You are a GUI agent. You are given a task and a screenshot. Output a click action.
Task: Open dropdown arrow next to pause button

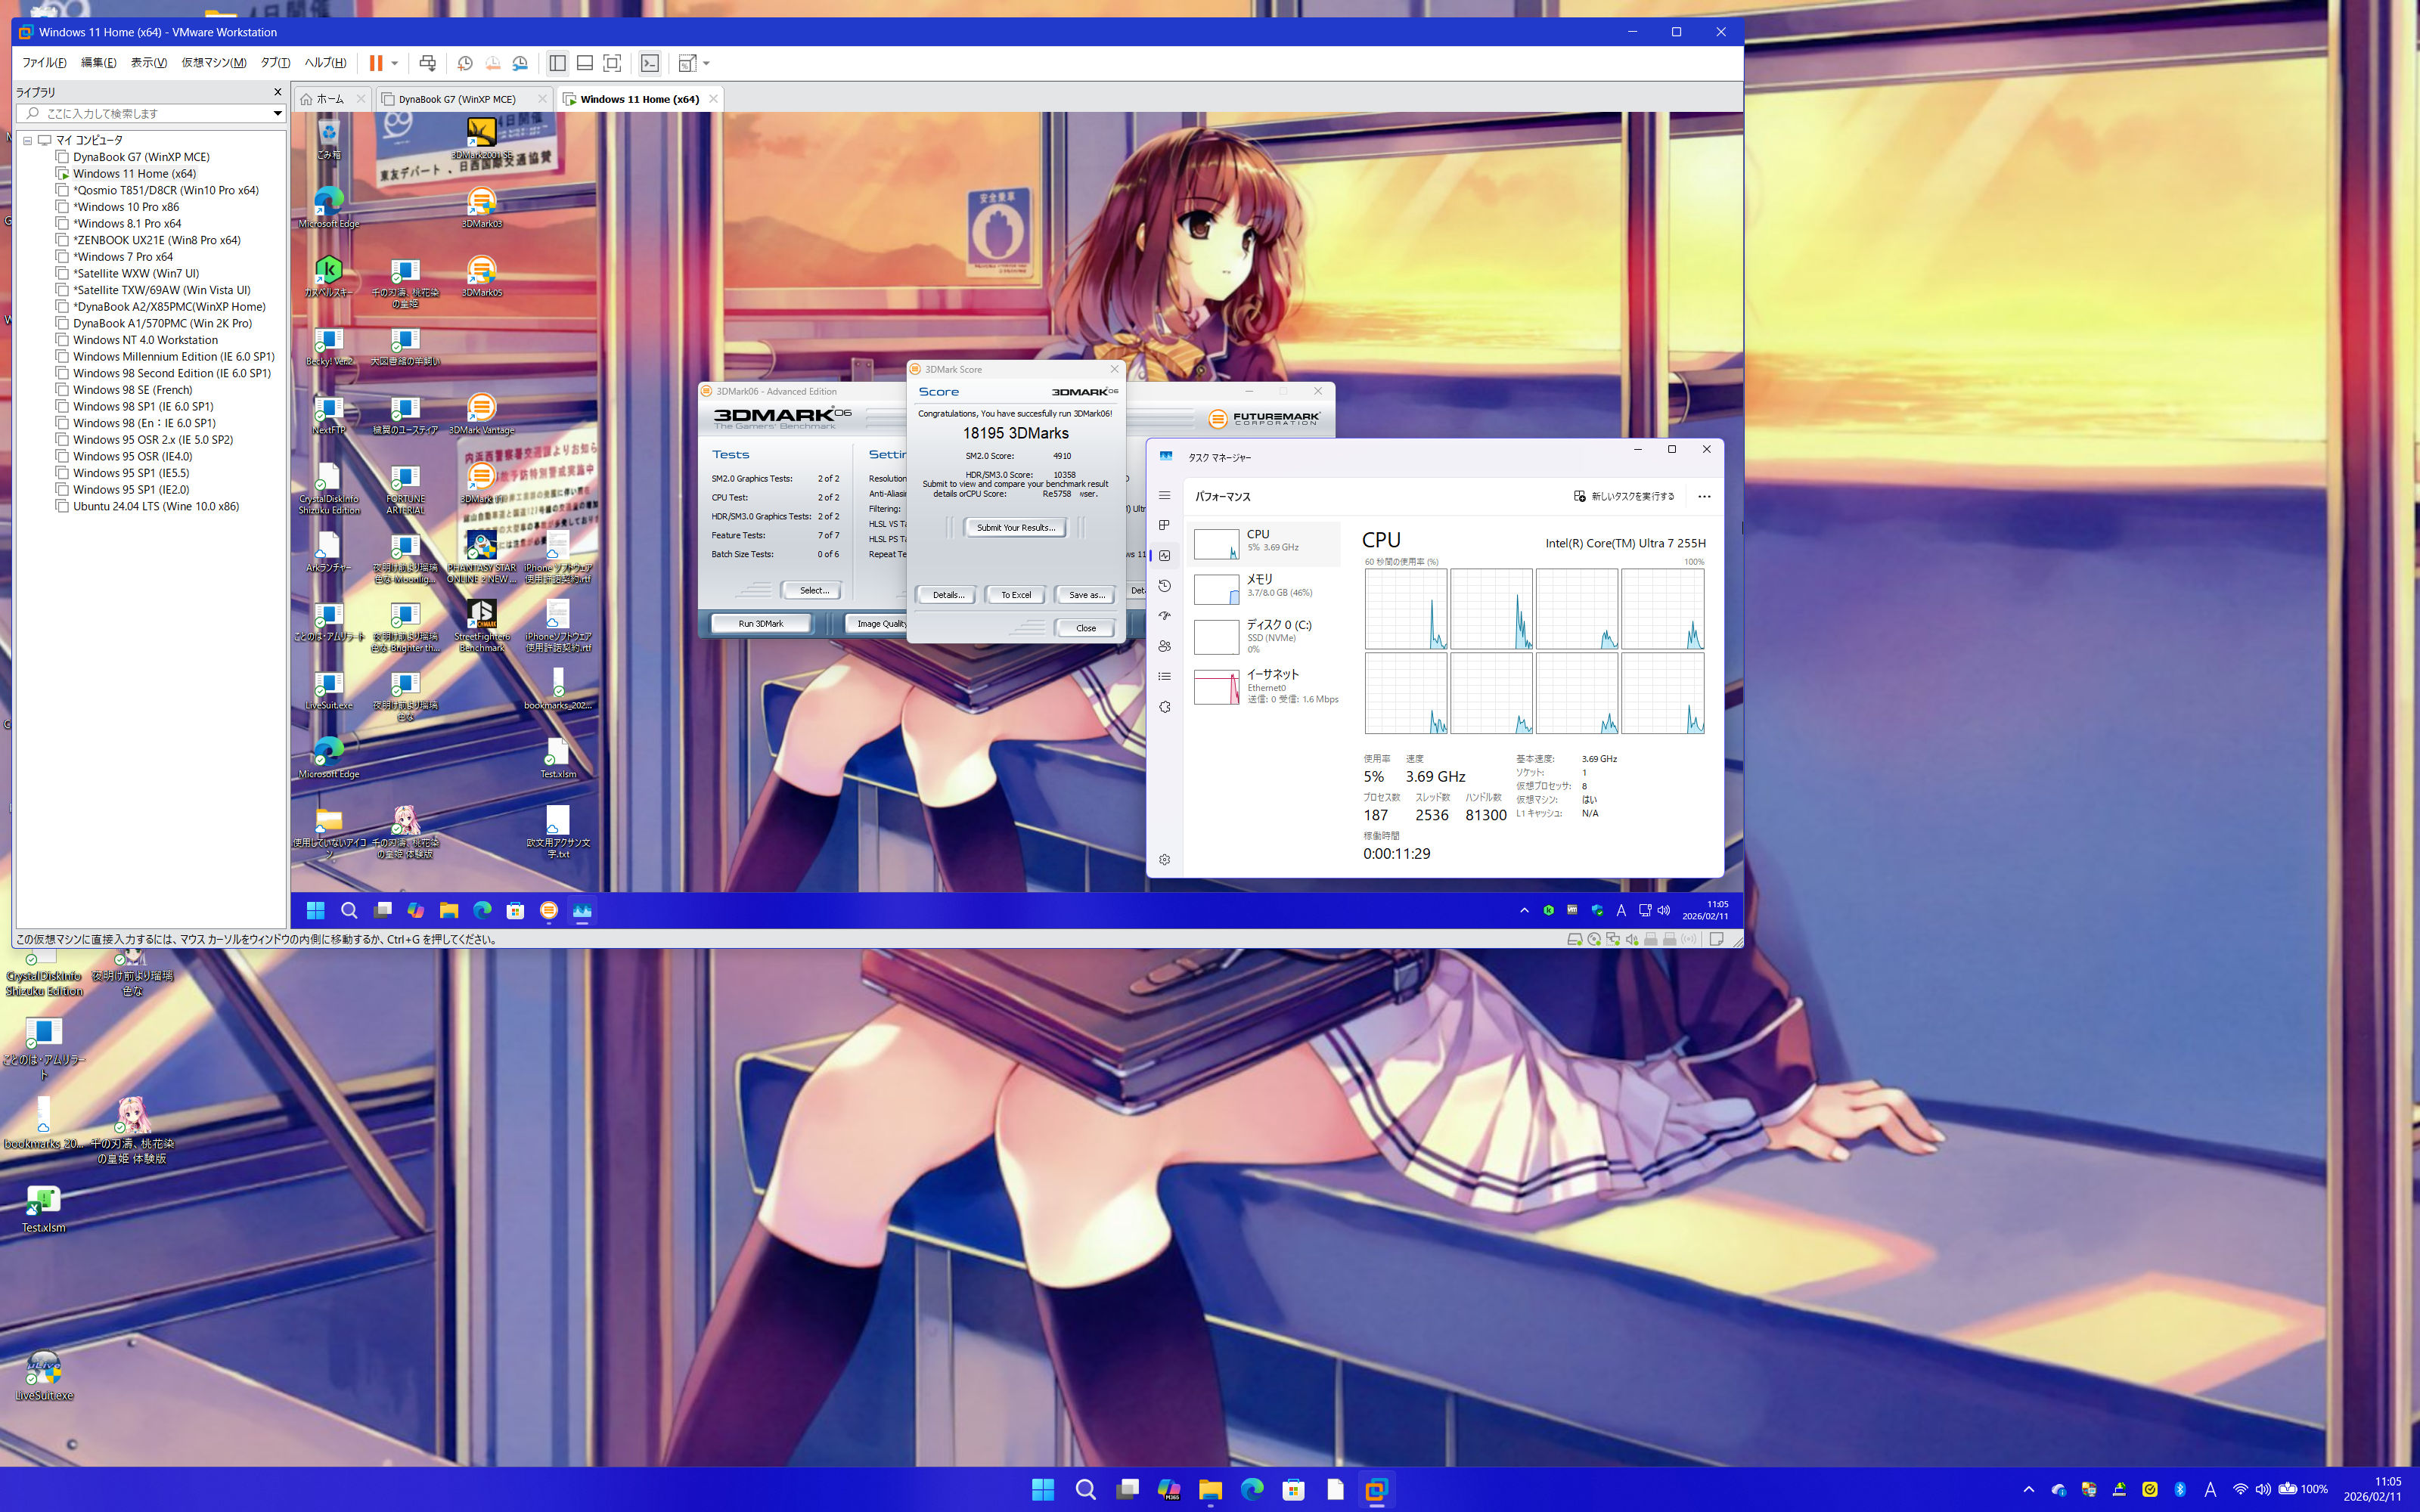395,63
